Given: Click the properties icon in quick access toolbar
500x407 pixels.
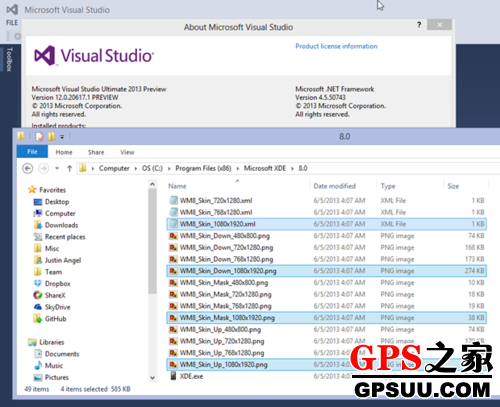Looking at the screenshot, I should 40,136.
